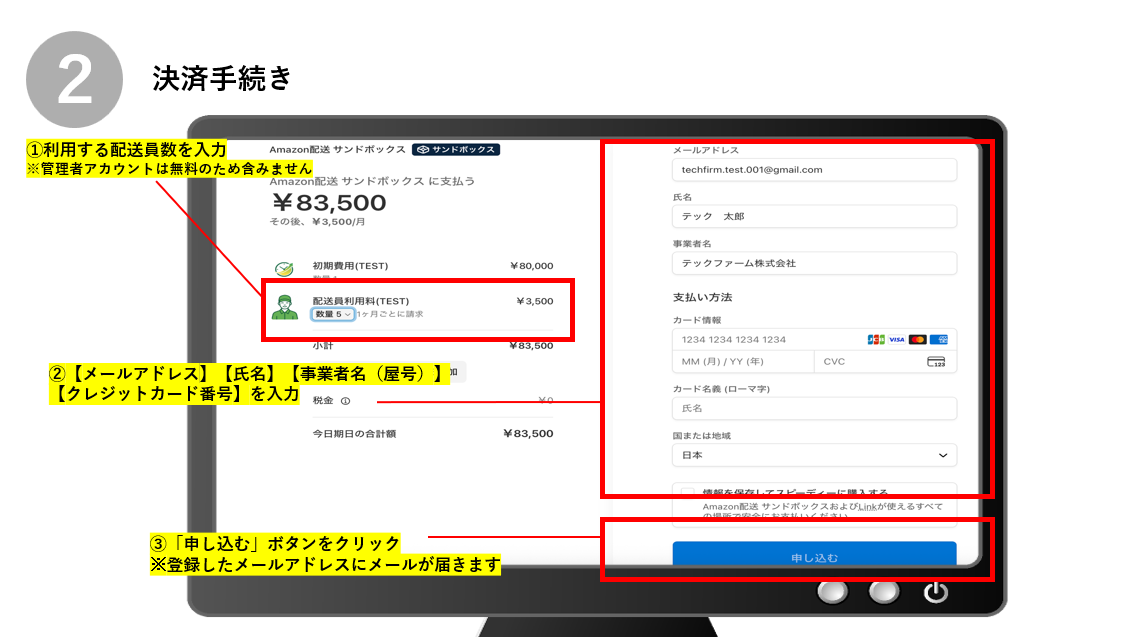
Task: Open the 数量 5 quantity dropdown
Action: (332, 314)
